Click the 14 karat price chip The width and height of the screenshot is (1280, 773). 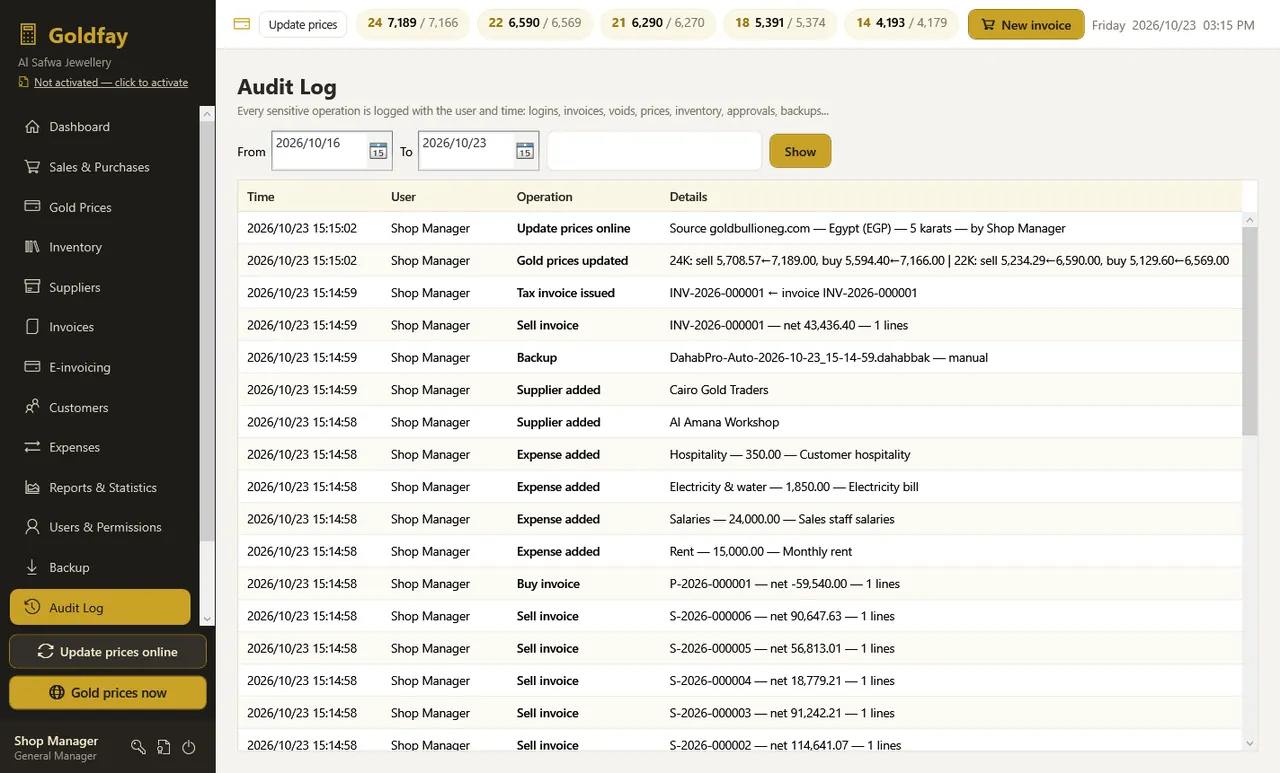[902, 24]
